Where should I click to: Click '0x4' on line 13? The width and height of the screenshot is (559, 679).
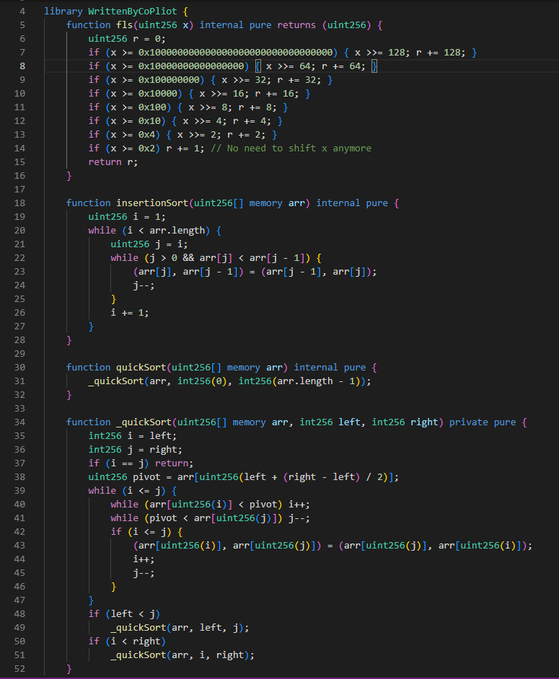tap(146, 135)
